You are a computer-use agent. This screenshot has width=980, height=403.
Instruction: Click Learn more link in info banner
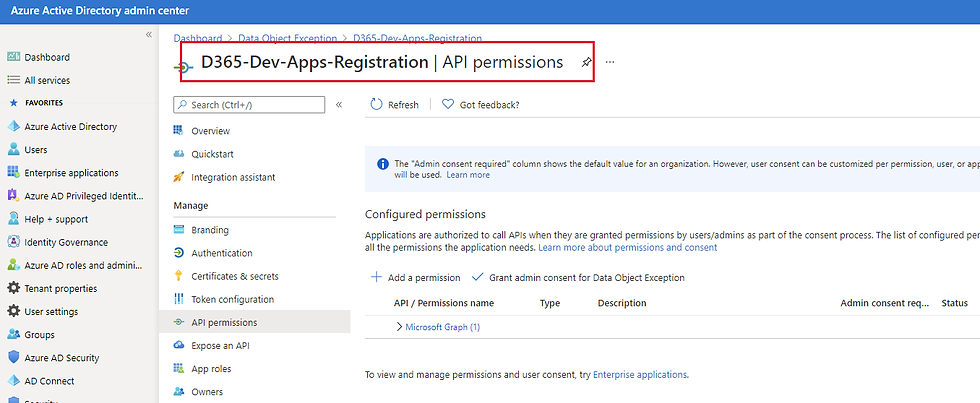pyautogui.click(x=468, y=175)
